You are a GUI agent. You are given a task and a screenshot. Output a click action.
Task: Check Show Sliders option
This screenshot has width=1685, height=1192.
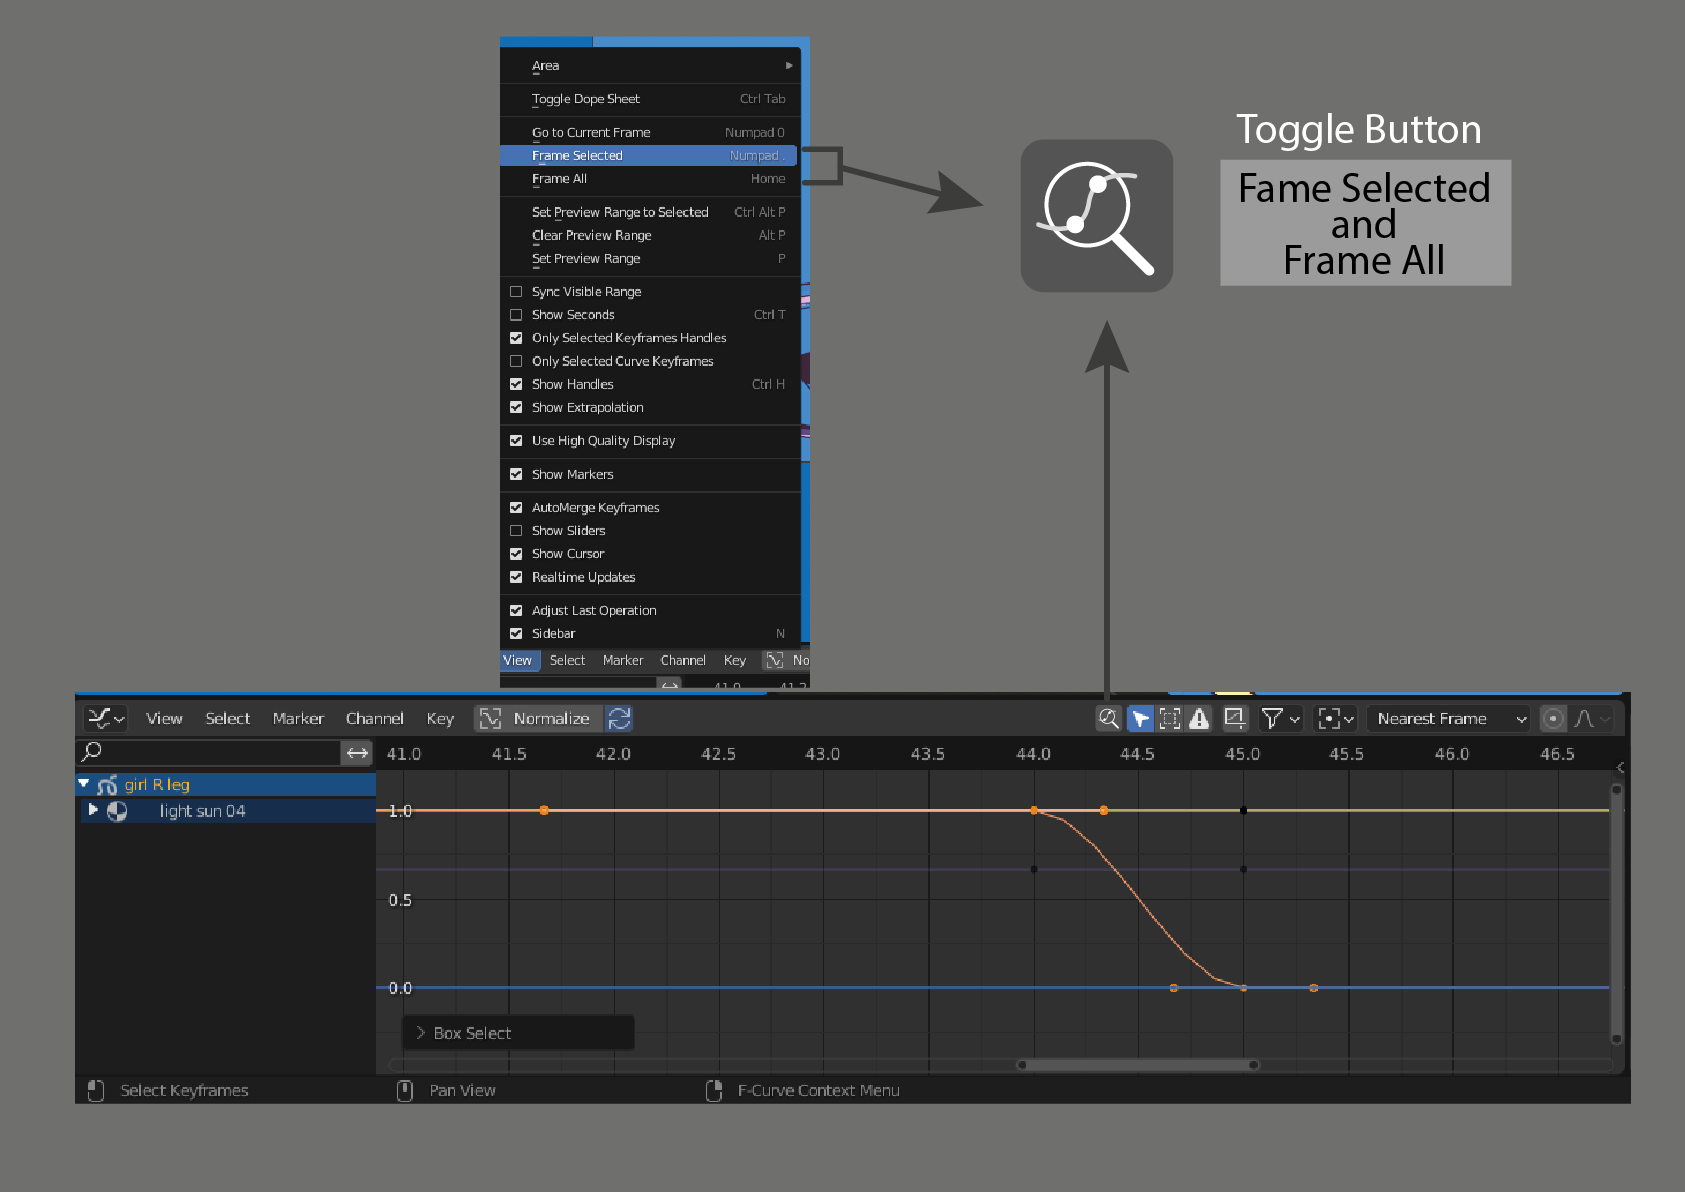click(516, 530)
